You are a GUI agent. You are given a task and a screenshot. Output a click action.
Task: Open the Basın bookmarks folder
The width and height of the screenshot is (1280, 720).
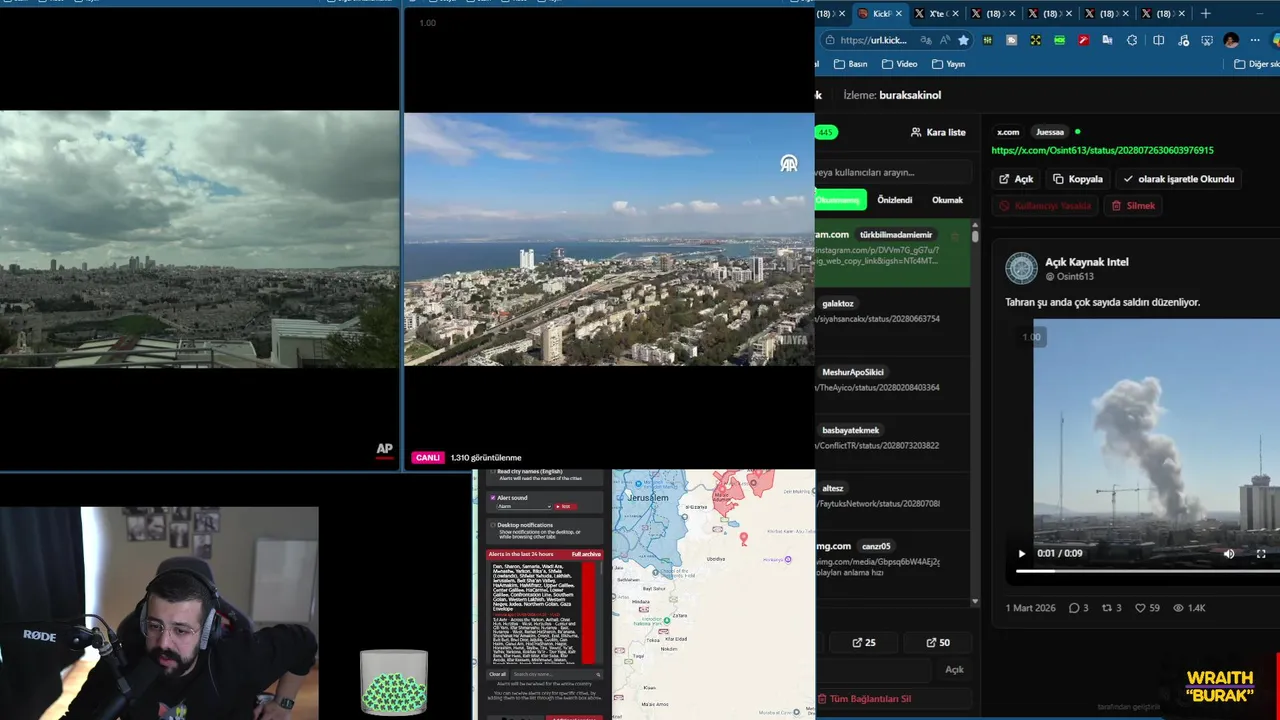point(850,64)
